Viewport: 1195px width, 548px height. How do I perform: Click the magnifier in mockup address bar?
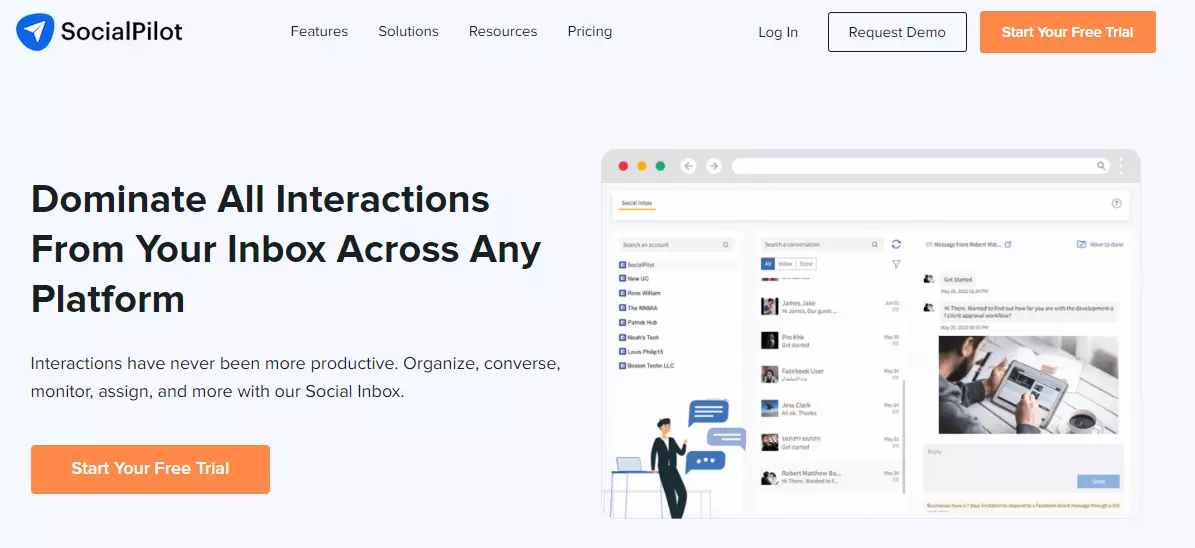pyautogui.click(x=1101, y=166)
